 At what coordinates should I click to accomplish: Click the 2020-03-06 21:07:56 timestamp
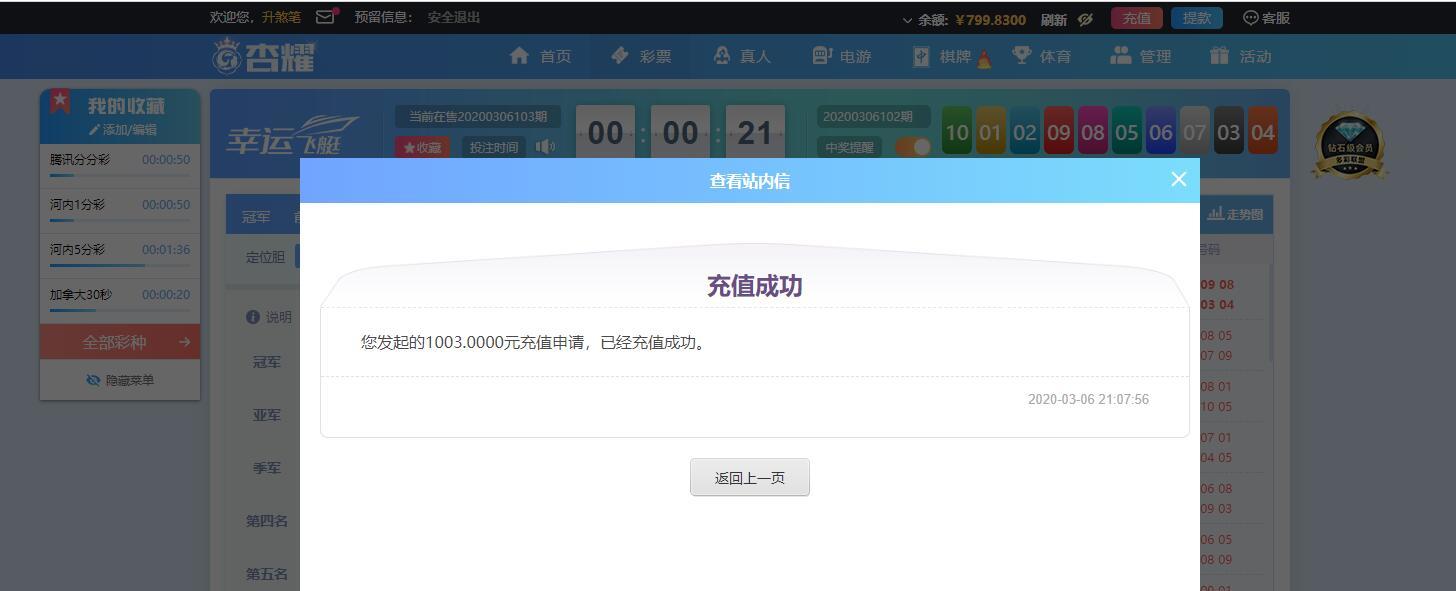[x=1088, y=399]
